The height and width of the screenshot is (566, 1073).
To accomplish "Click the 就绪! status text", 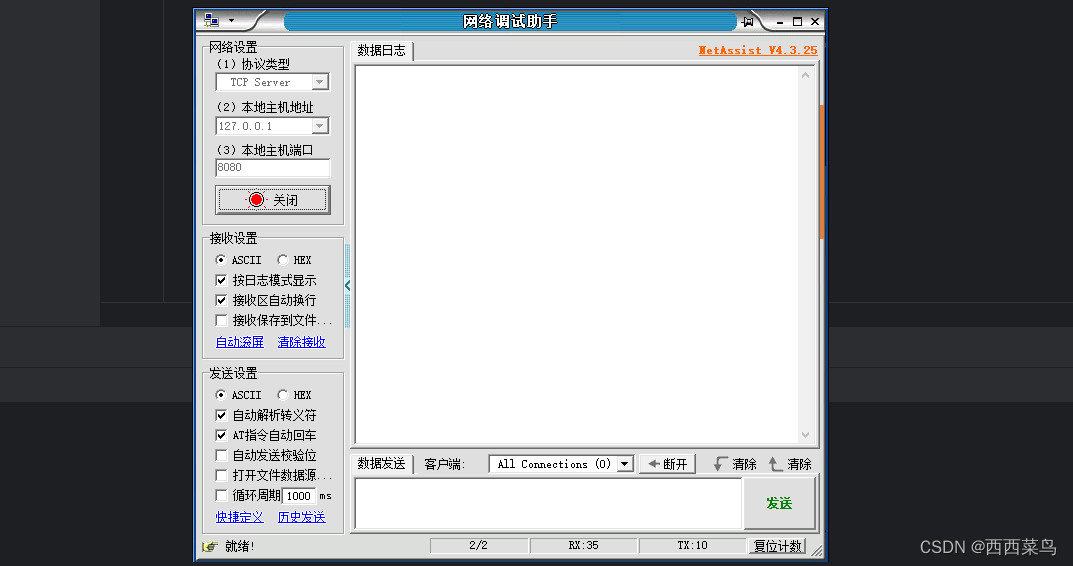I will (240, 546).
